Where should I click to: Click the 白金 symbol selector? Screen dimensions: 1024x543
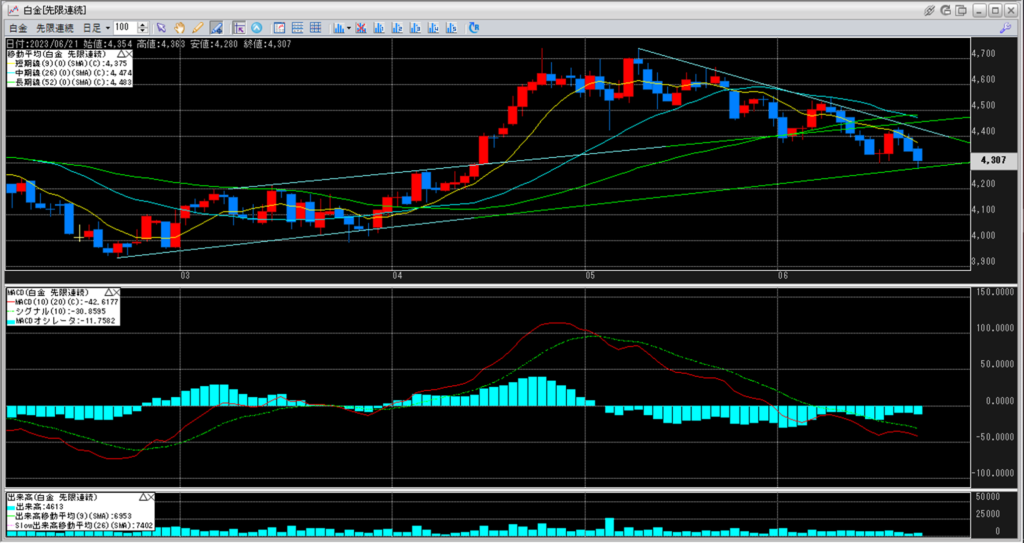click(16, 27)
